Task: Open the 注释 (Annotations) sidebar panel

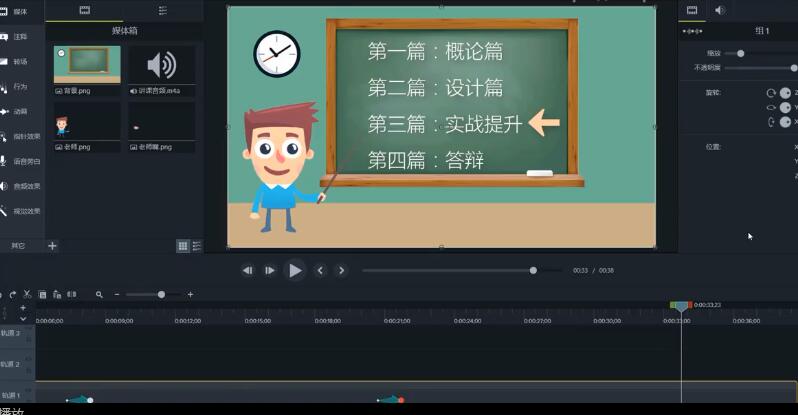Action: click(20, 36)
